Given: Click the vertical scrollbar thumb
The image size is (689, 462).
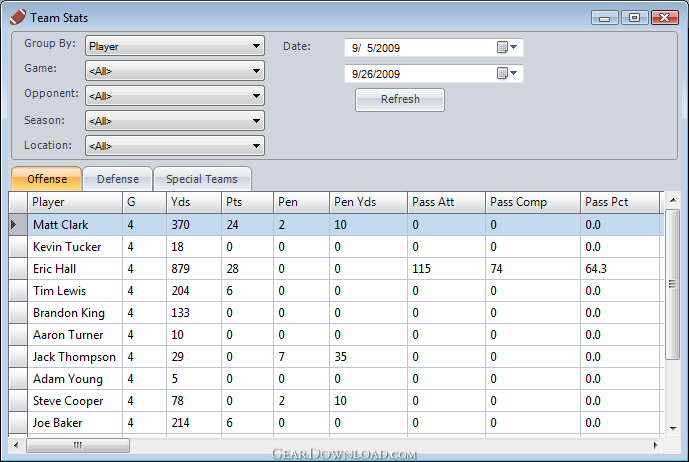Looking at the screenshot, I should (x=673, y=284).
